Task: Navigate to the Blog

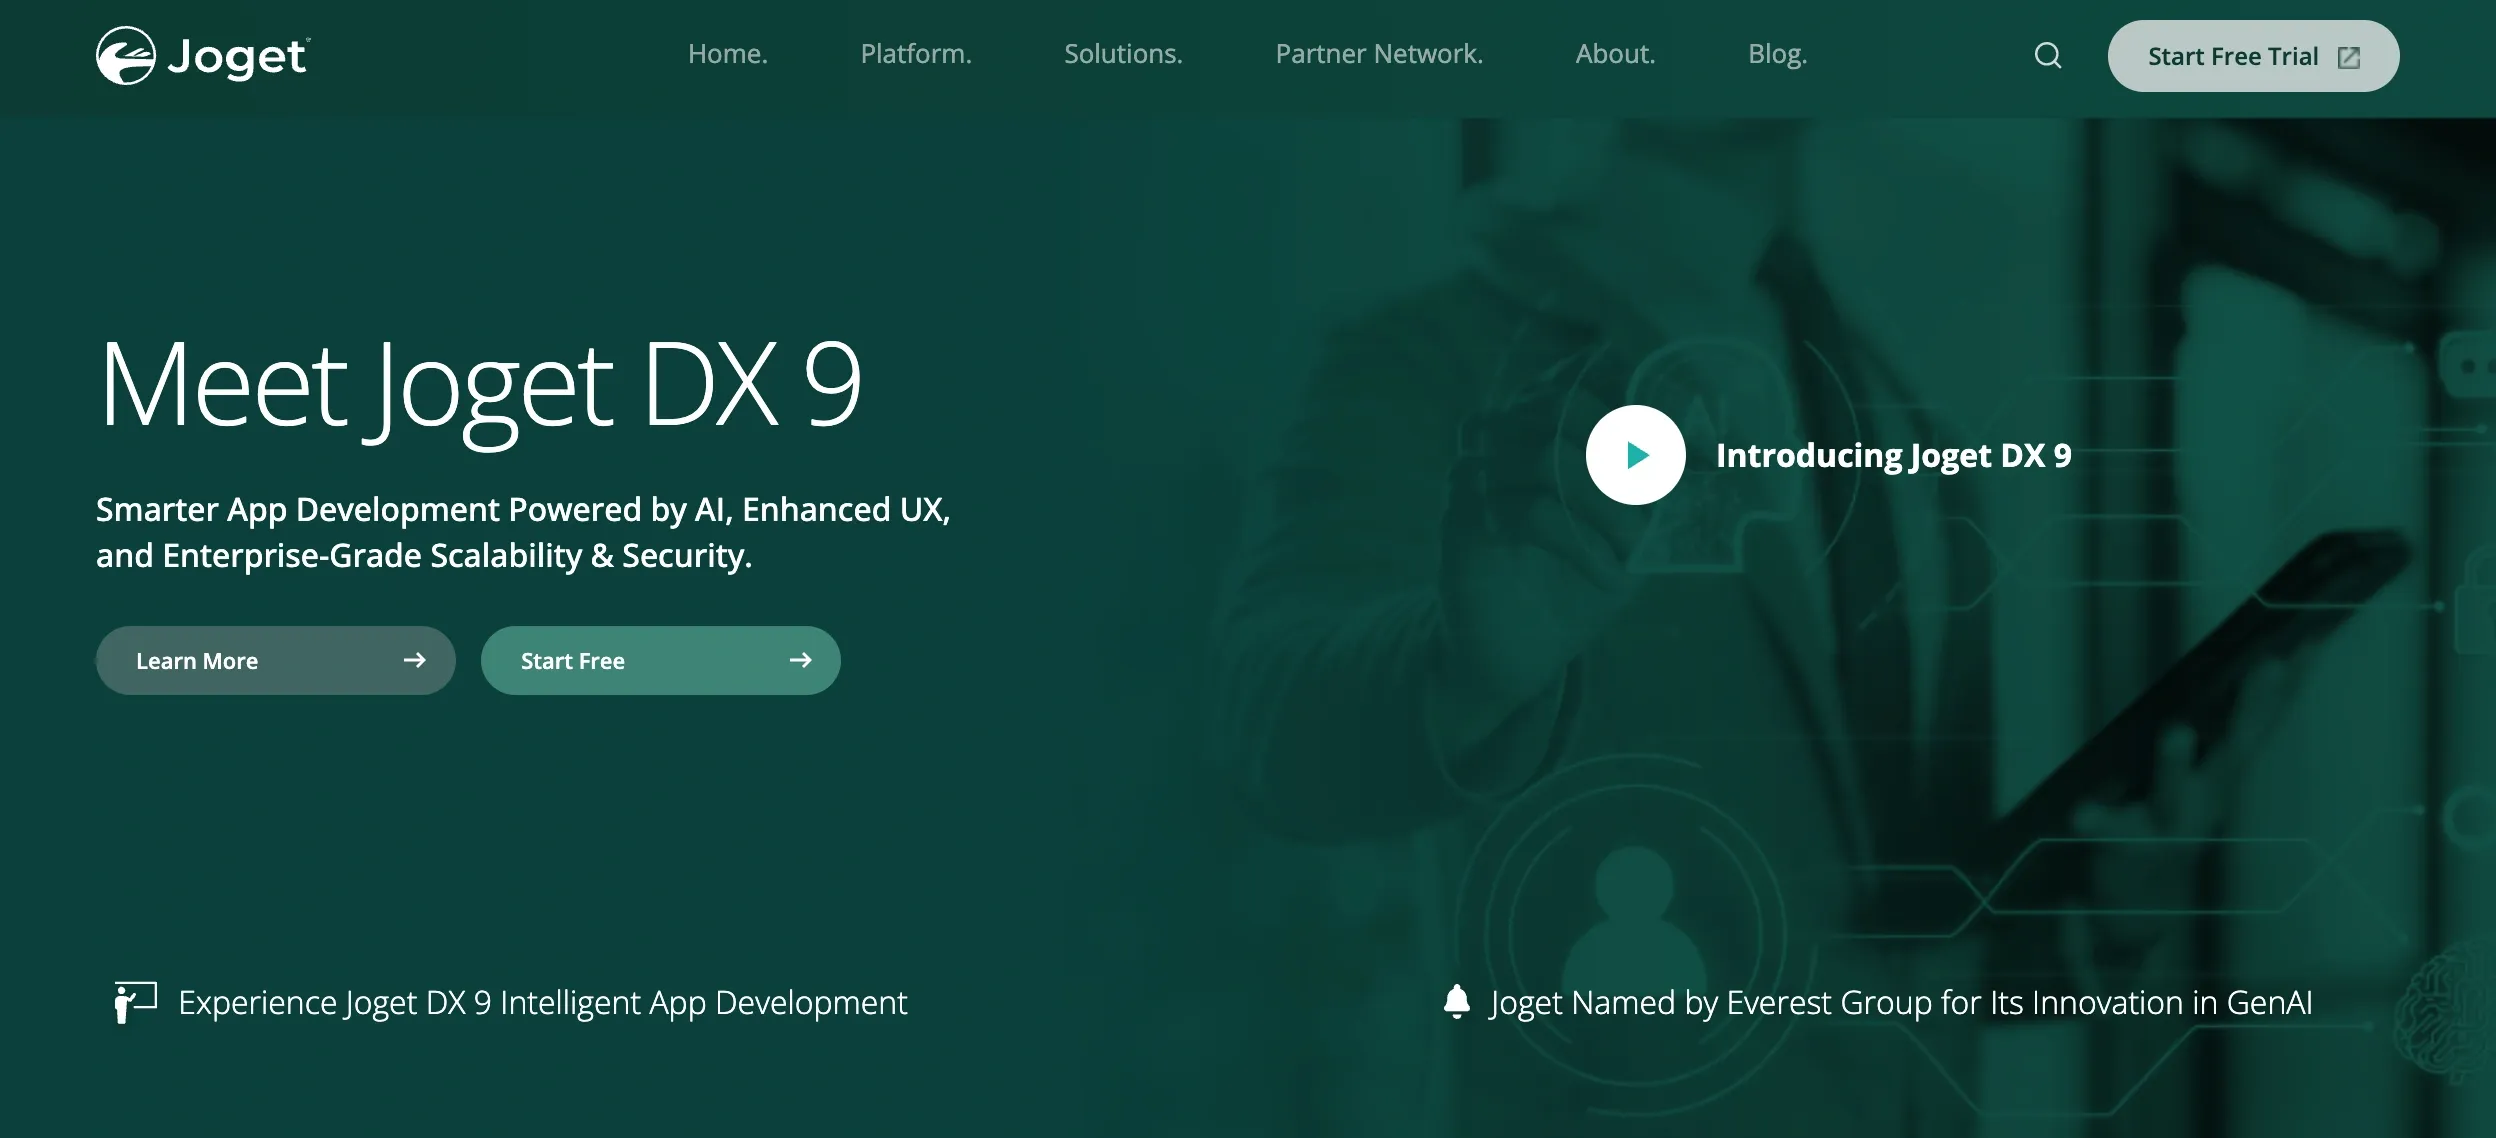Action: point(1777,54)
